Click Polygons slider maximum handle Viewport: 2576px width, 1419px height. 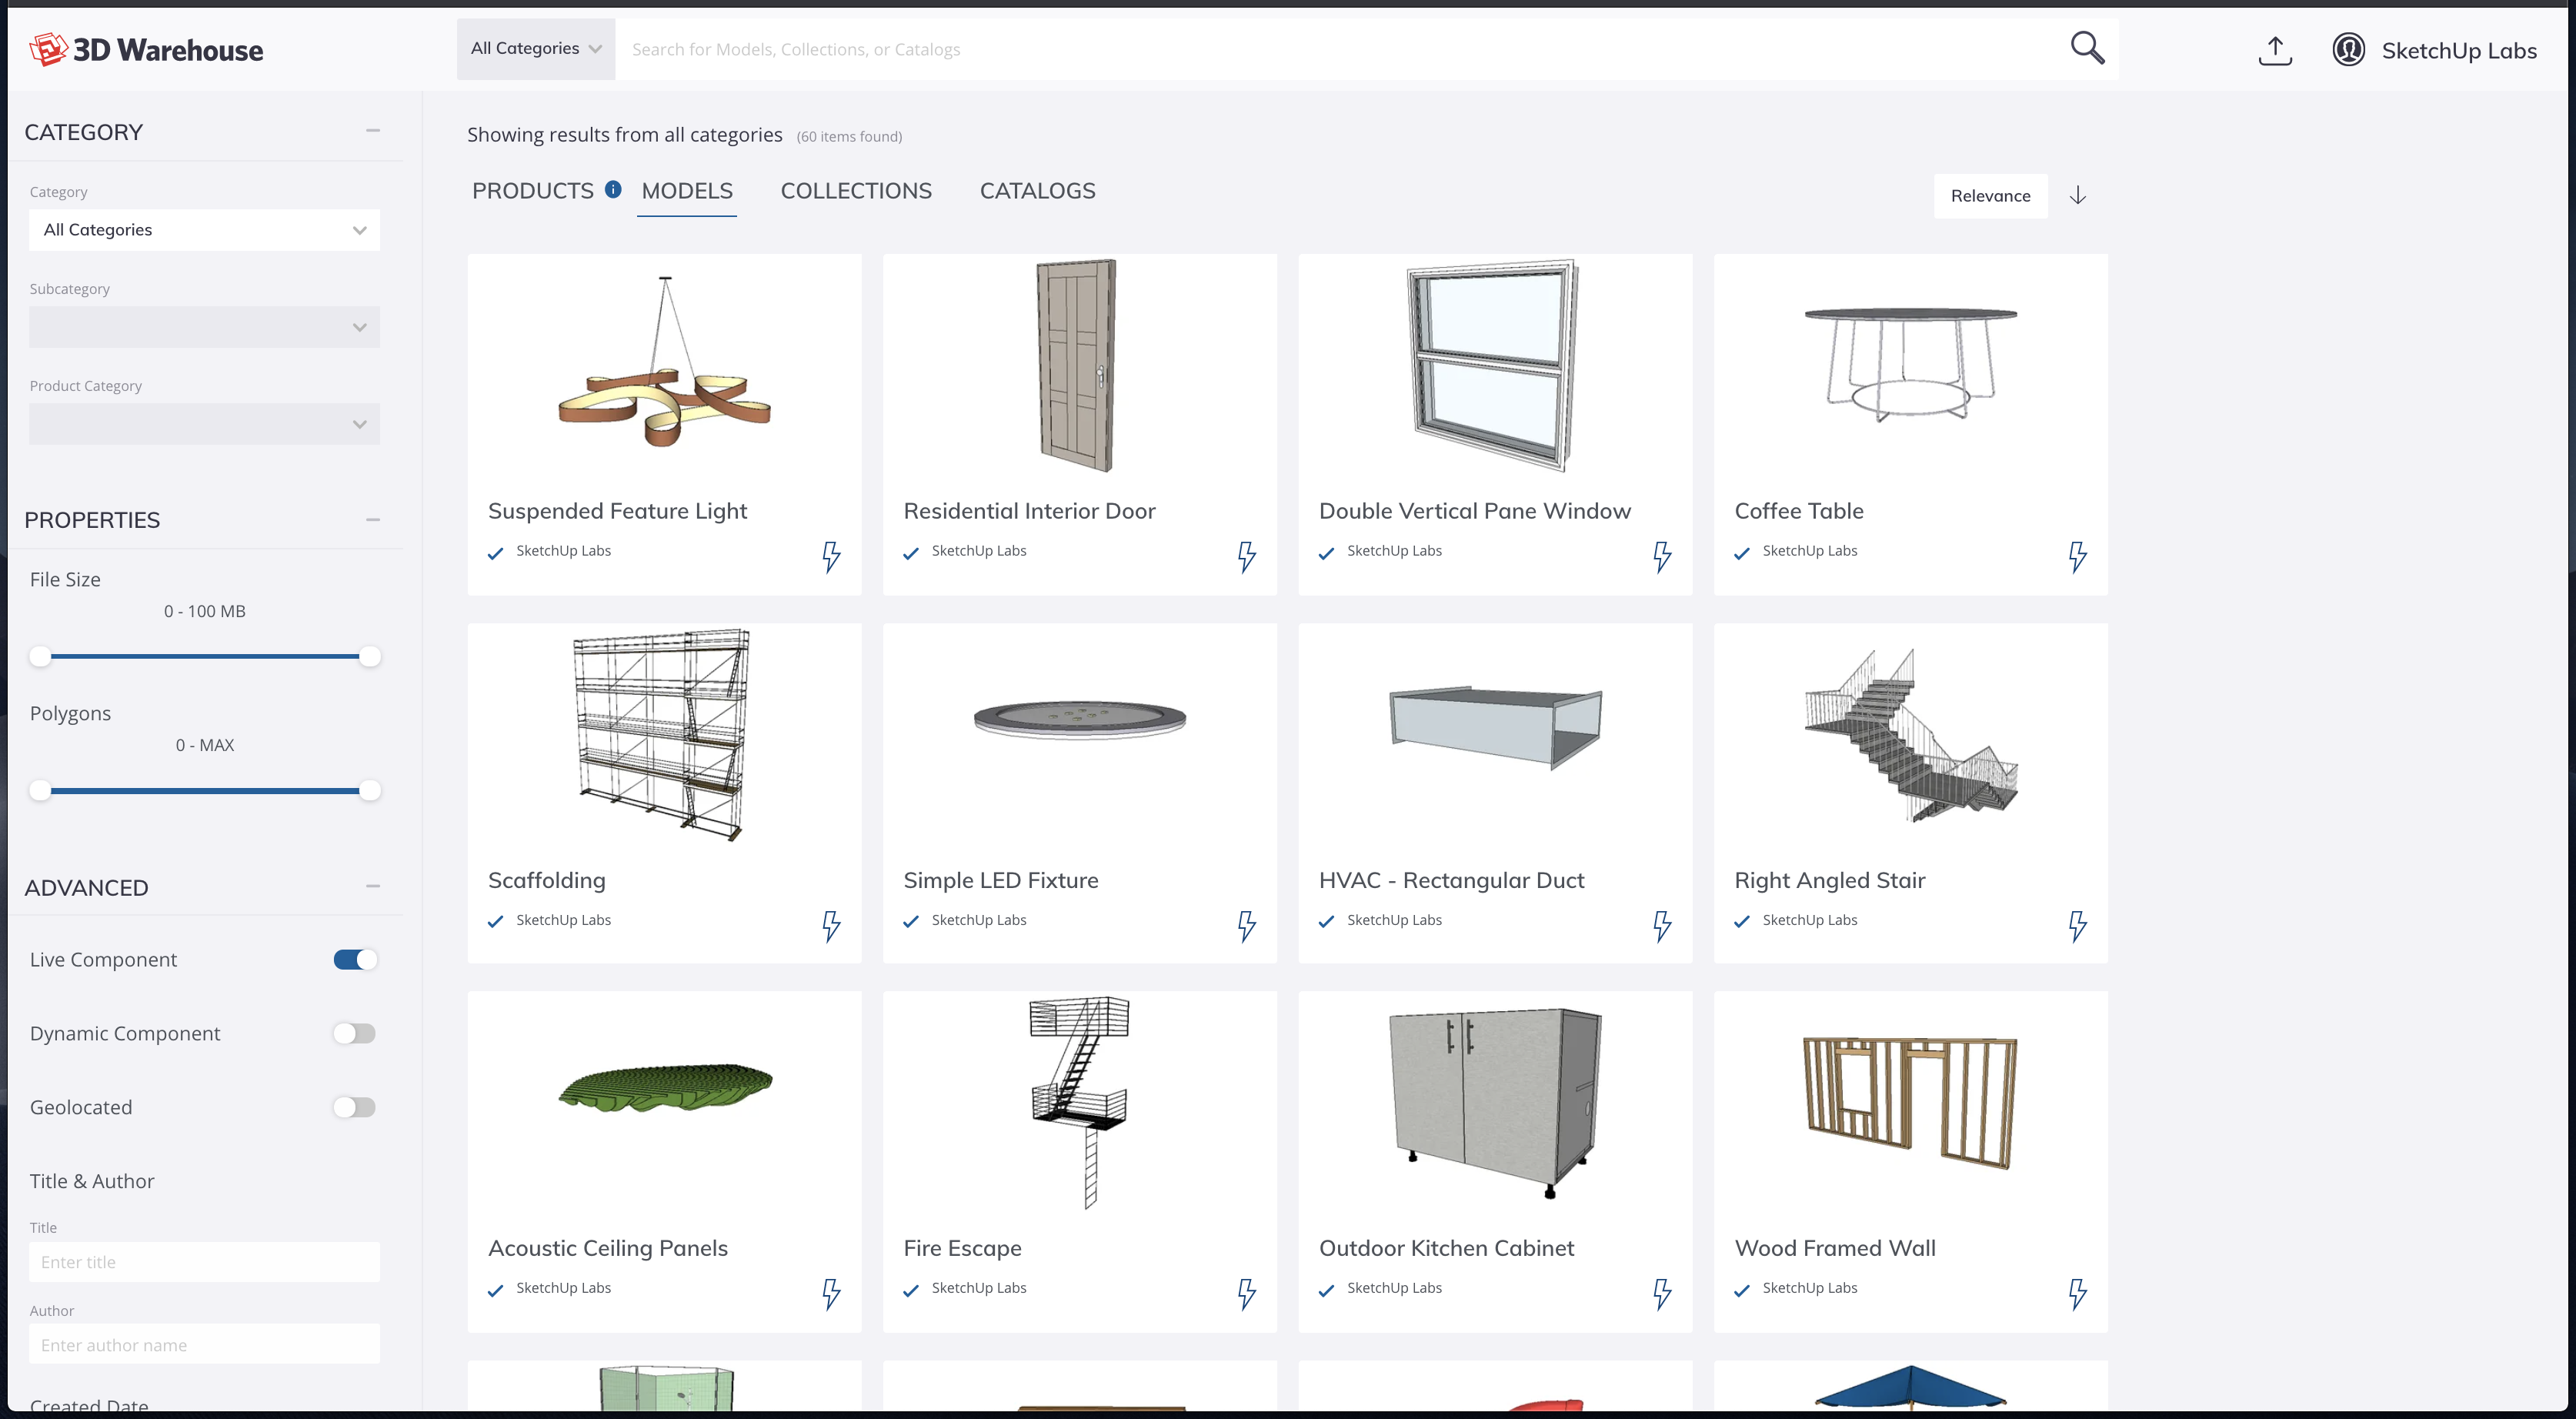click(x=370, y=791)
